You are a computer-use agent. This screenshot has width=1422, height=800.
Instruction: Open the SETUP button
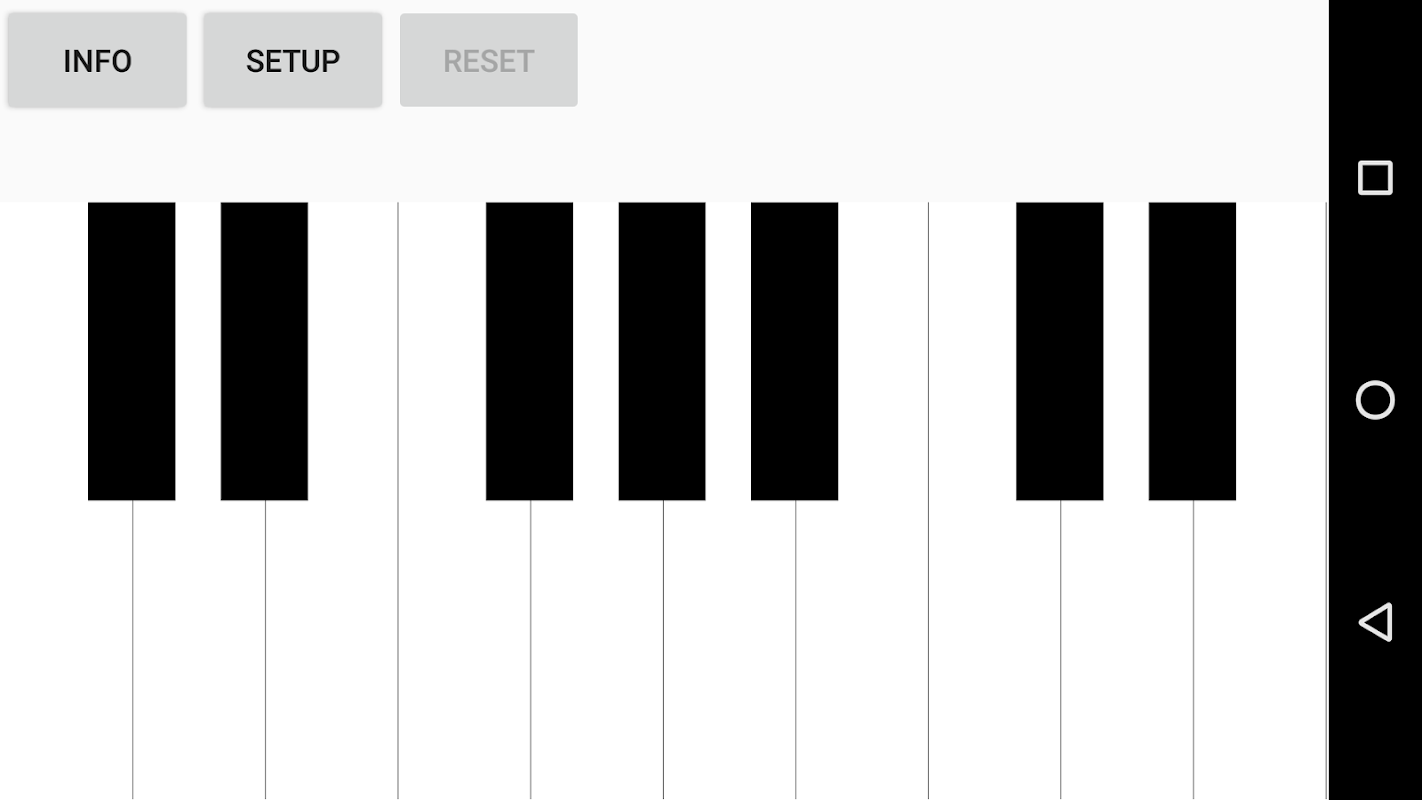click(293, 61)
